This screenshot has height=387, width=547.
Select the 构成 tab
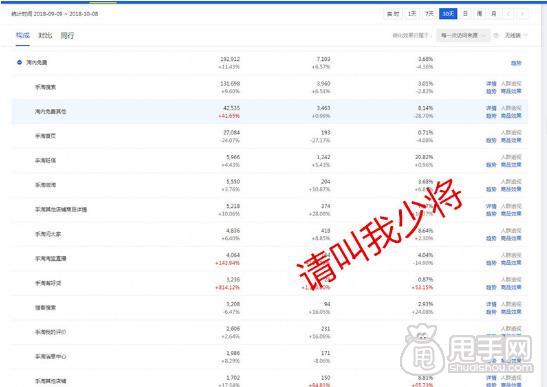pos(23,35)
